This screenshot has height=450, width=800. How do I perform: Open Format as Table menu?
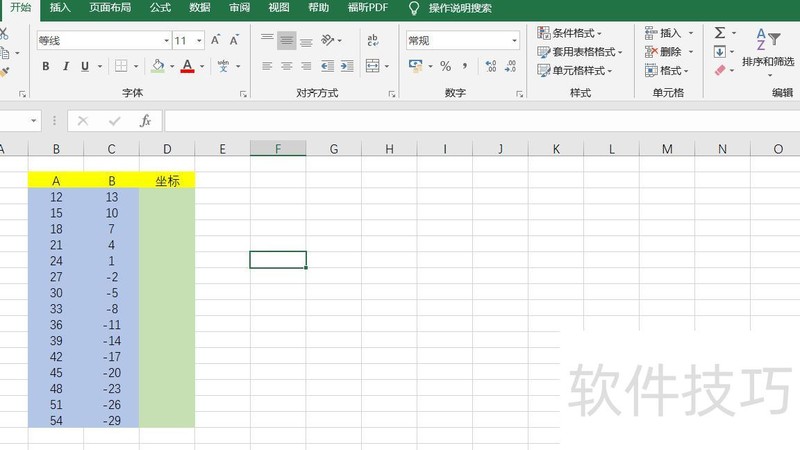click(x=580, y=52)
